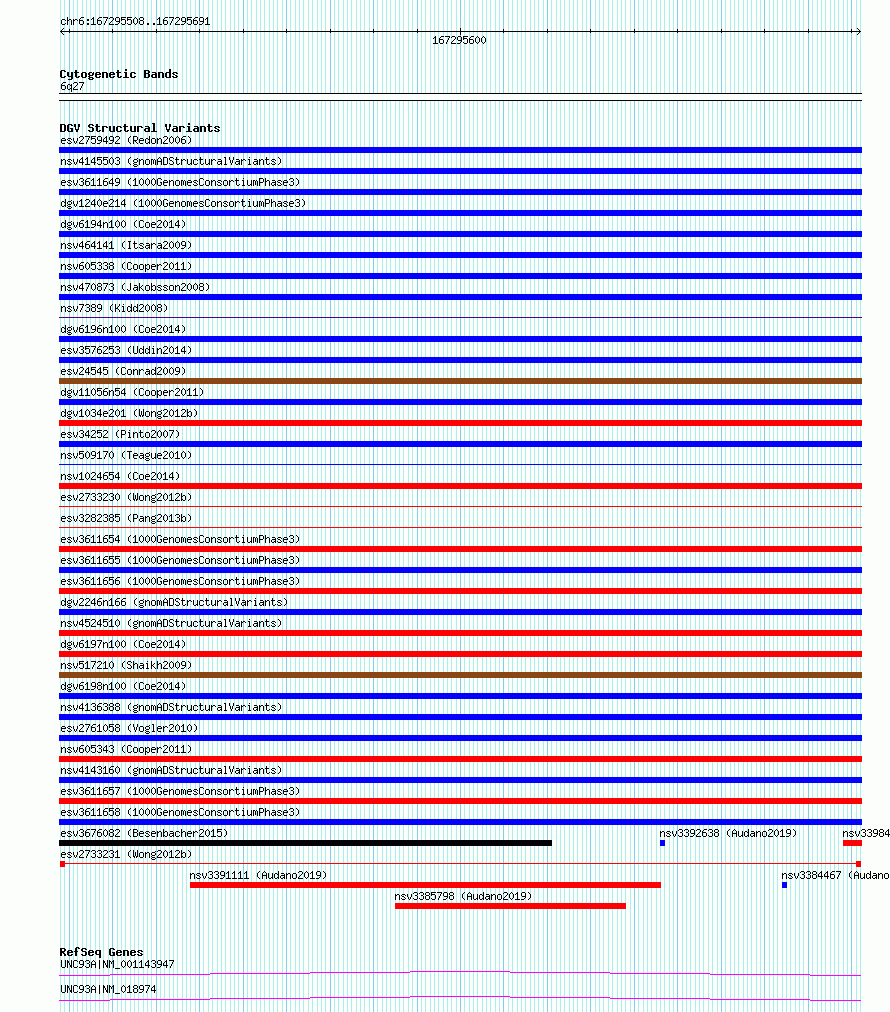Select the nsv4145503 (gnomADStructuralVariants) label
This screenshot has height=1012, width=890.
point(171,161)
